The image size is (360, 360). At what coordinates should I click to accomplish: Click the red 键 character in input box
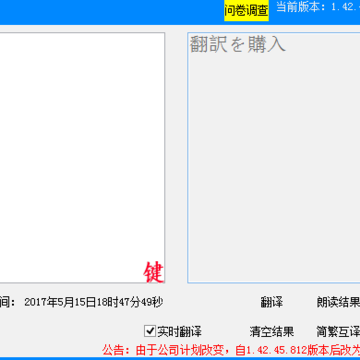[153, 272]
